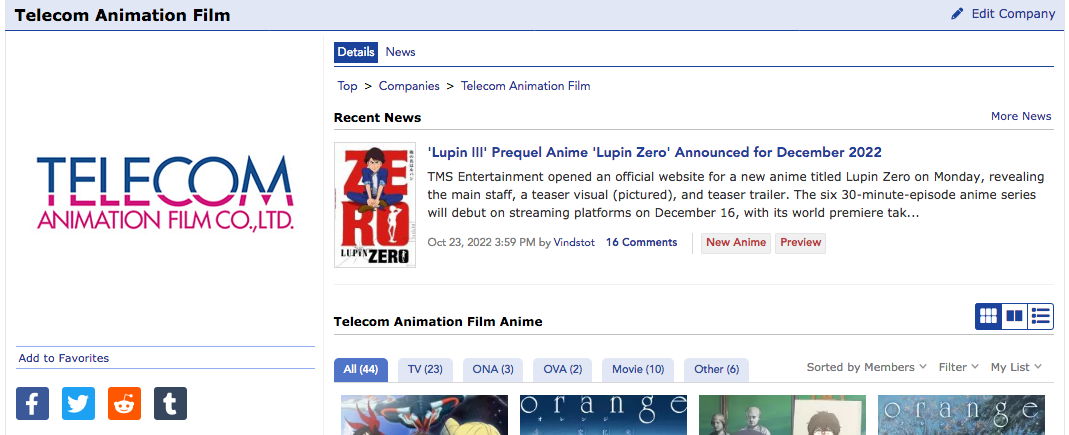Share page on Facebook icon
This screenshot has width=1069, height=435.
tap(32, 404)
